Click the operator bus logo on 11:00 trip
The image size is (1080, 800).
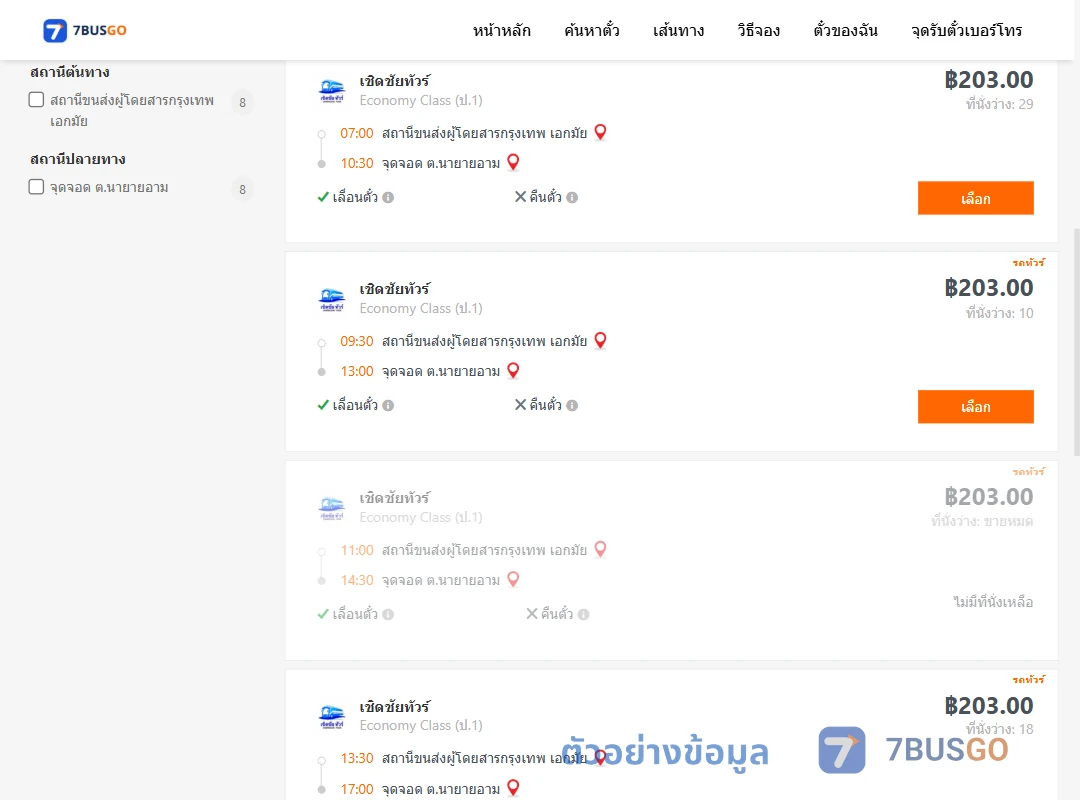pyautogui.click(x=332, y=508)
